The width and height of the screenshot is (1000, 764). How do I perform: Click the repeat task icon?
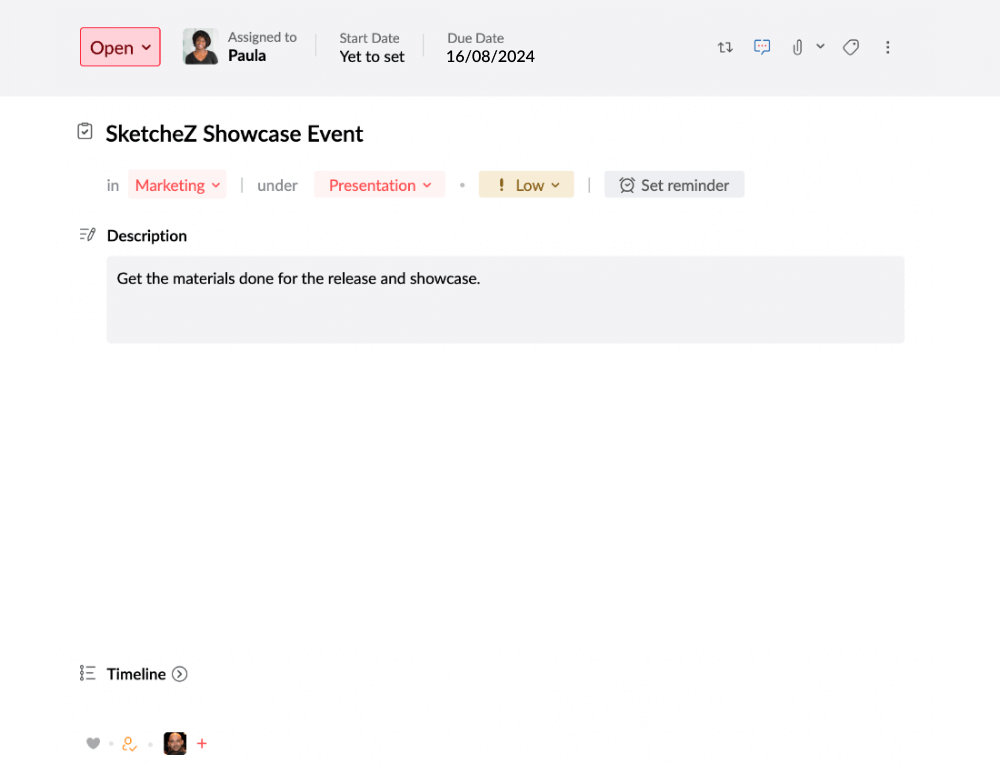click(724, 47)
